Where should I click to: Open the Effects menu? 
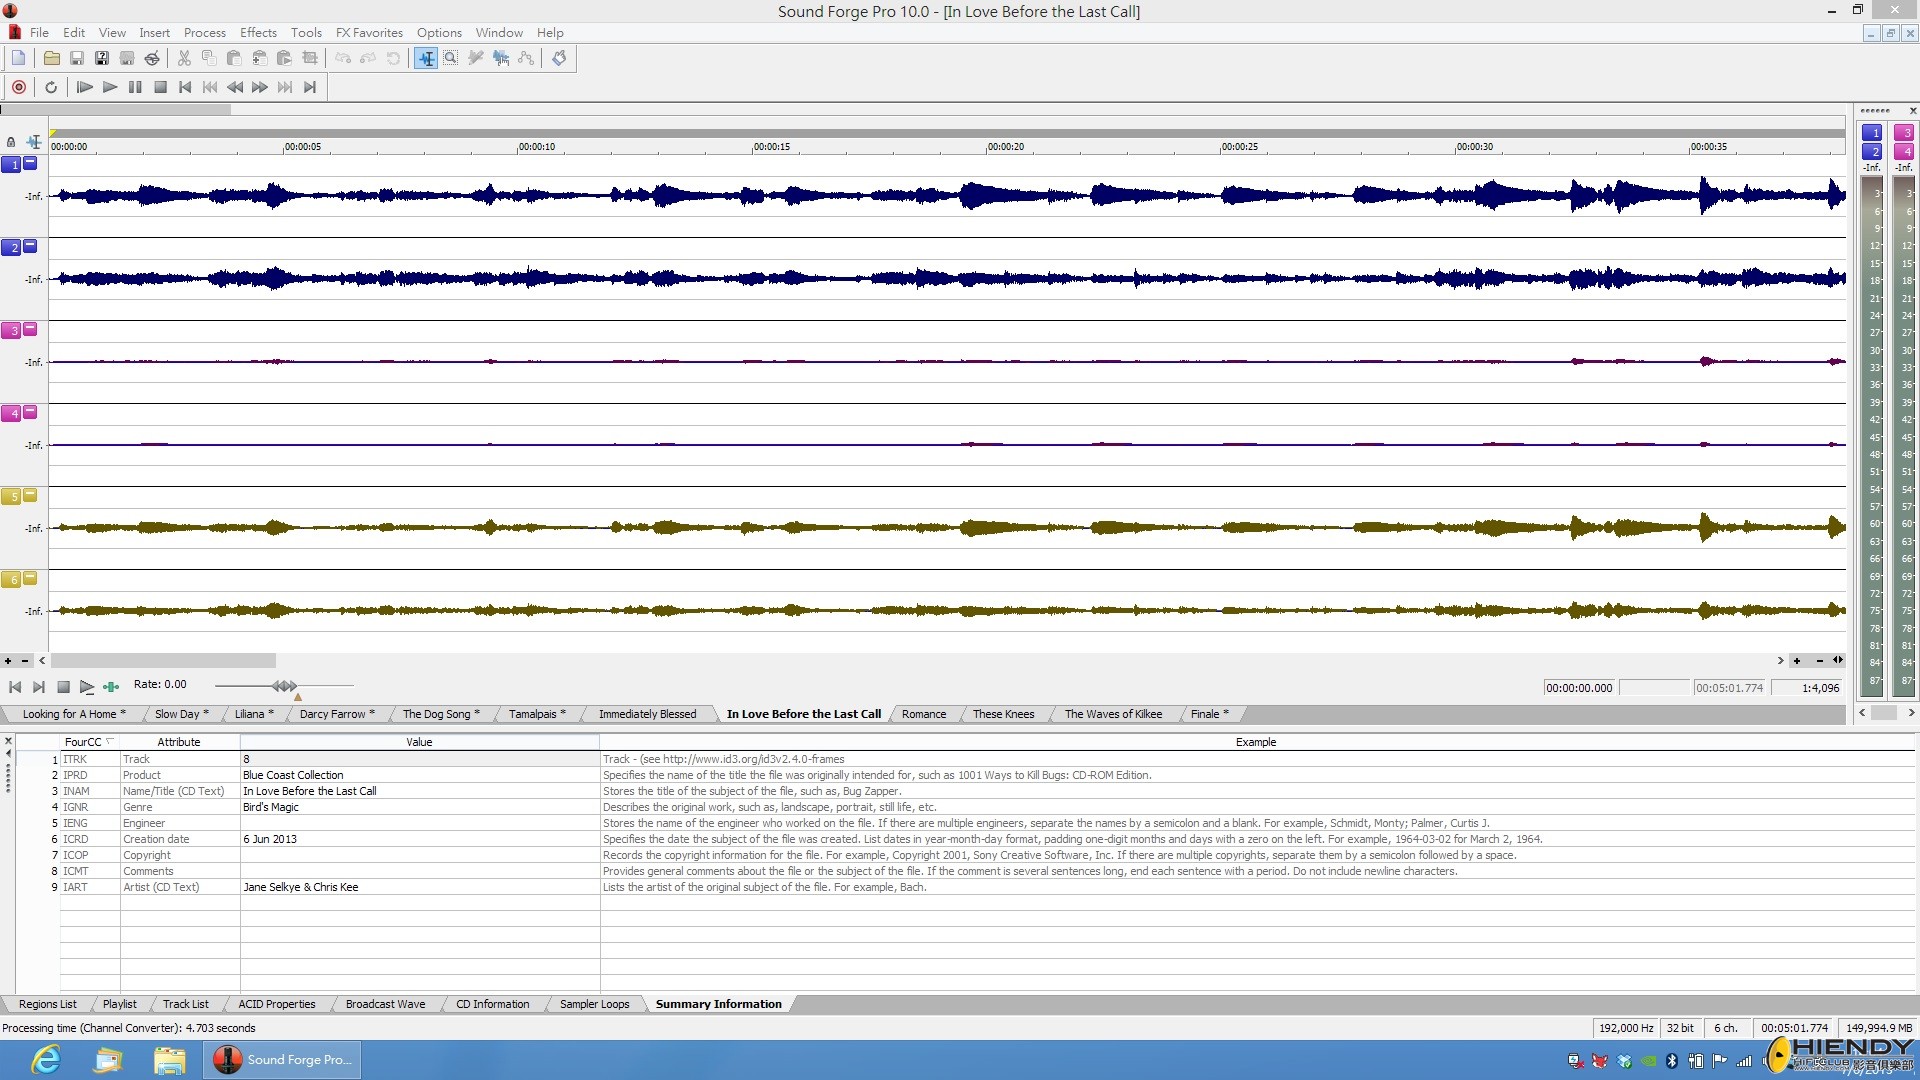coord(258,32)
